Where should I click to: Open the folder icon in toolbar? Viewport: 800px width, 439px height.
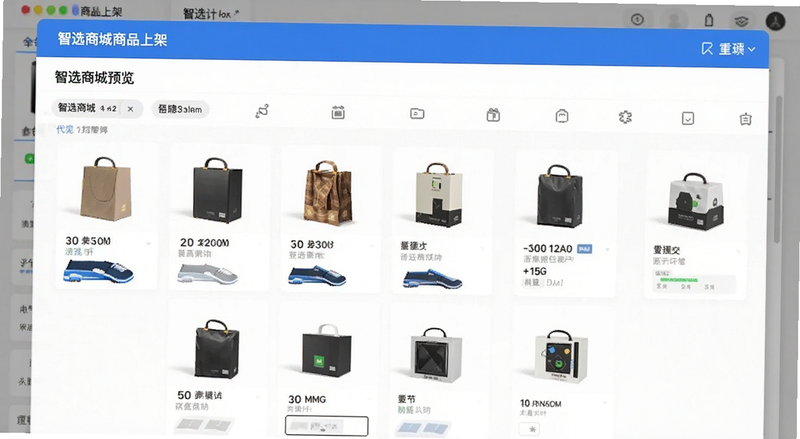point(417,113)
